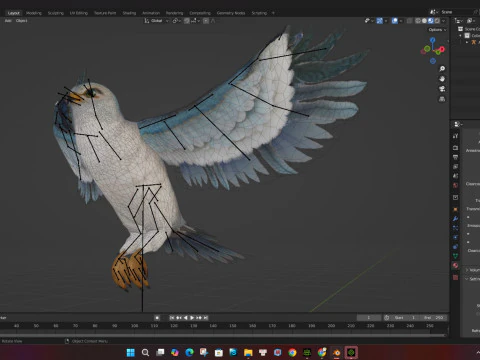Click the End frame 250 field

[434, 318]
